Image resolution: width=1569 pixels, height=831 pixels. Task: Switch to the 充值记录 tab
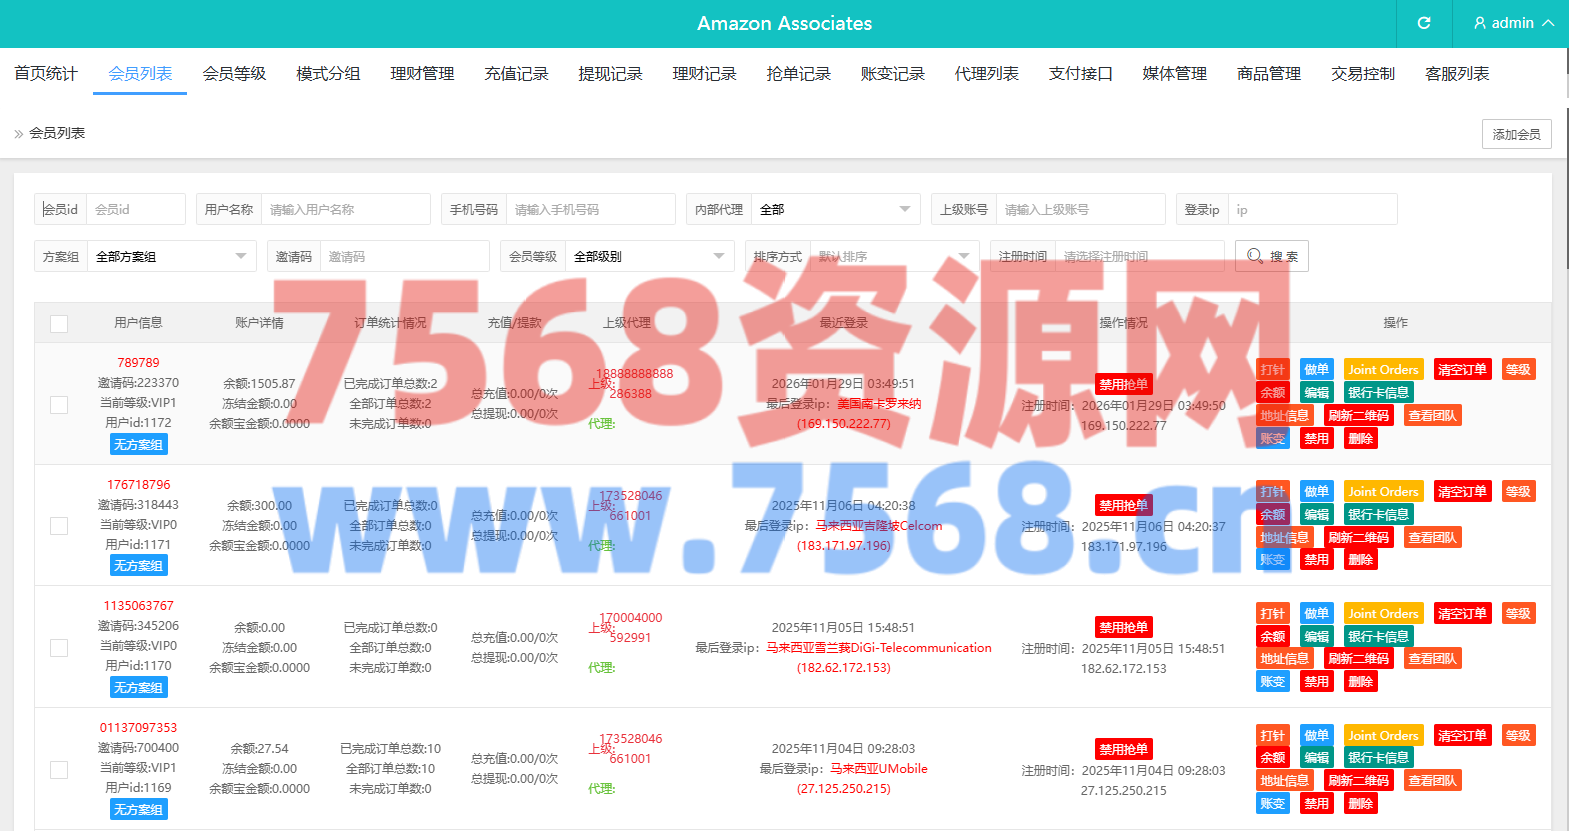pos(516,74)
